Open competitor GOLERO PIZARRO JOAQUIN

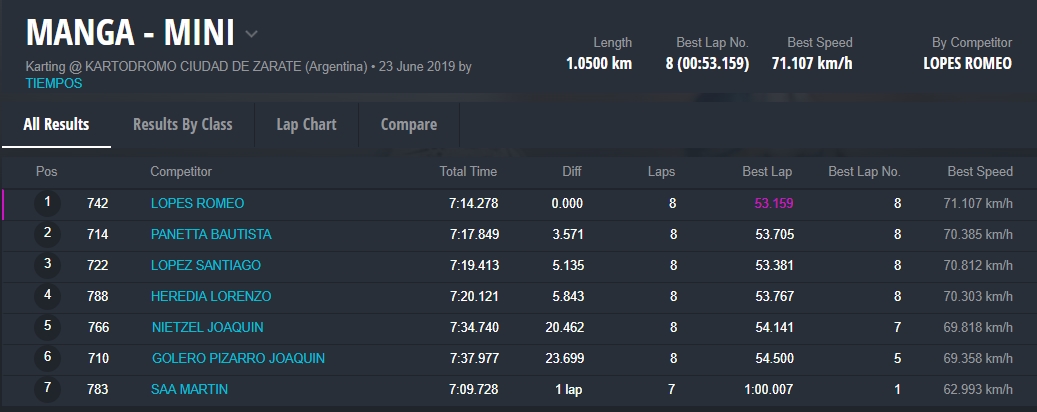(238, 359)
